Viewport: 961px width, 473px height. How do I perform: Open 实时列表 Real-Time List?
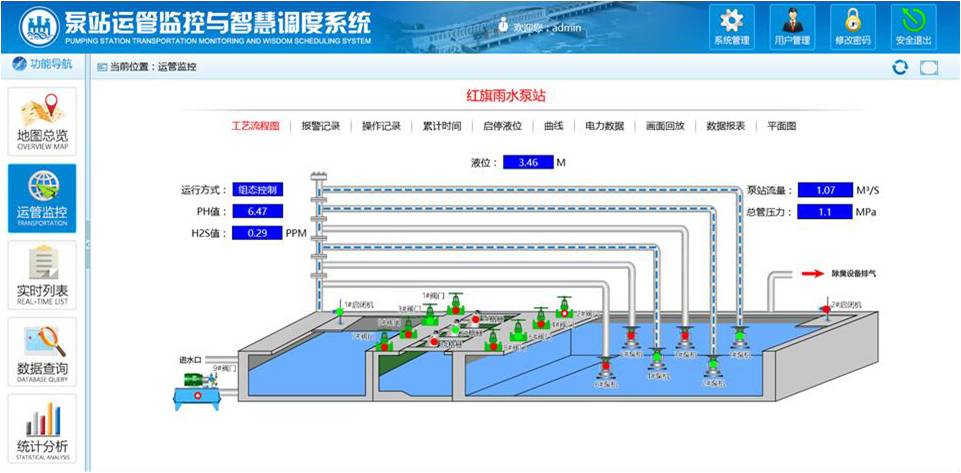[x=42, y=275]
